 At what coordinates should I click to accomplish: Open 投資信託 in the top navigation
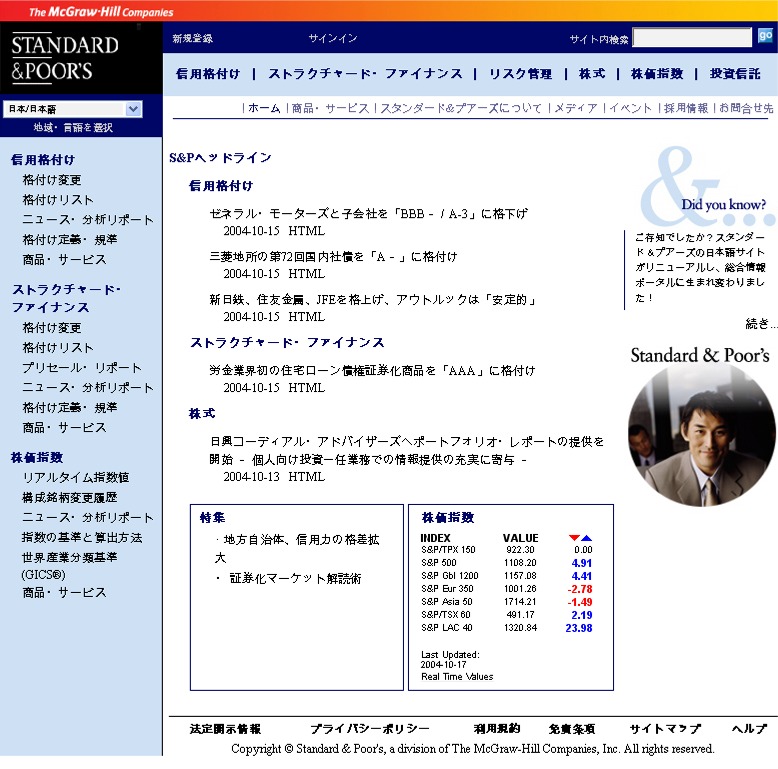tap(735, 74)
